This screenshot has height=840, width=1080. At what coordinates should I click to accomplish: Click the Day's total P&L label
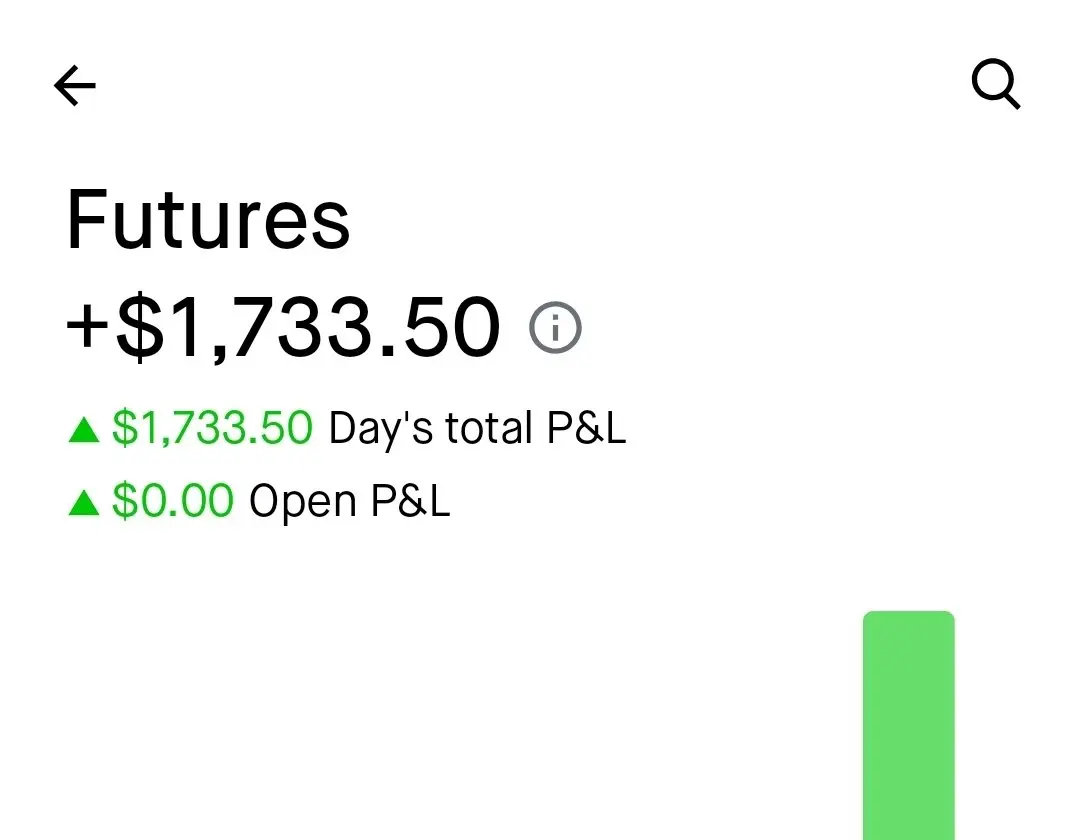pyautogui.click(x=477, y=429)
